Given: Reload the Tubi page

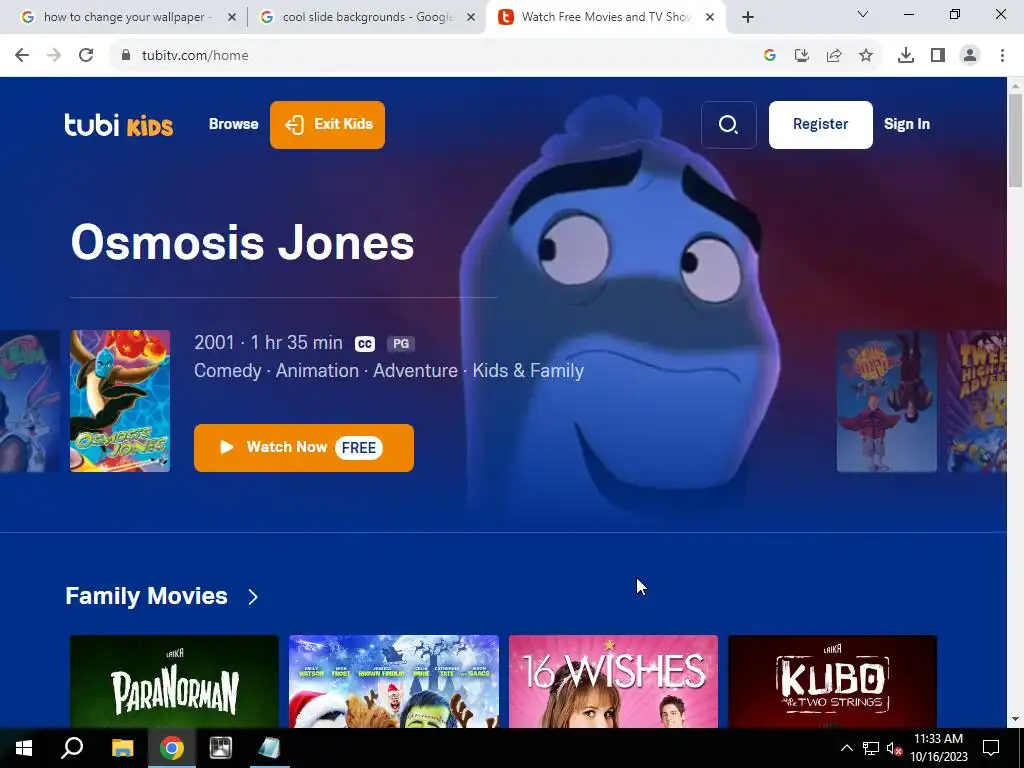Looking at the screenshot, I should click(x=86, y=56).
